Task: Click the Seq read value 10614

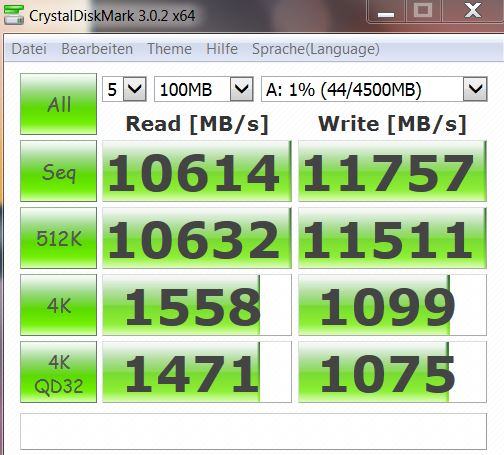Action: (x=197, y=171)
